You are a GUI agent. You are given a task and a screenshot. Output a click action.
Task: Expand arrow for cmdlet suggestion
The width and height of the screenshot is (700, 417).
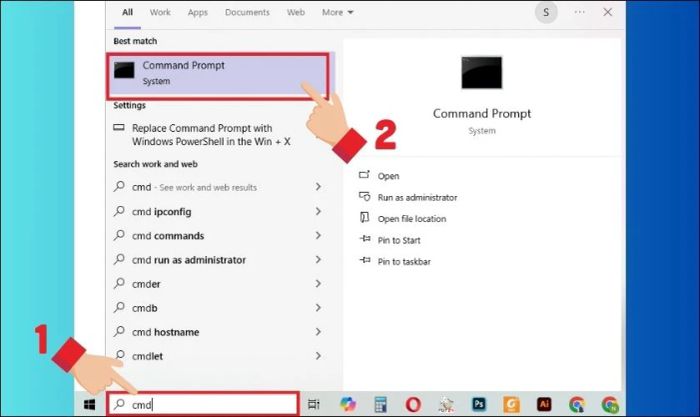[318, 355]
